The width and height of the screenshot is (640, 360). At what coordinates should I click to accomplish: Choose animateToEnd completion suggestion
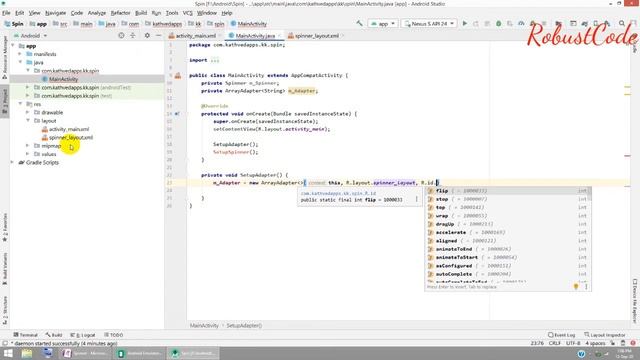click(507, 249)
